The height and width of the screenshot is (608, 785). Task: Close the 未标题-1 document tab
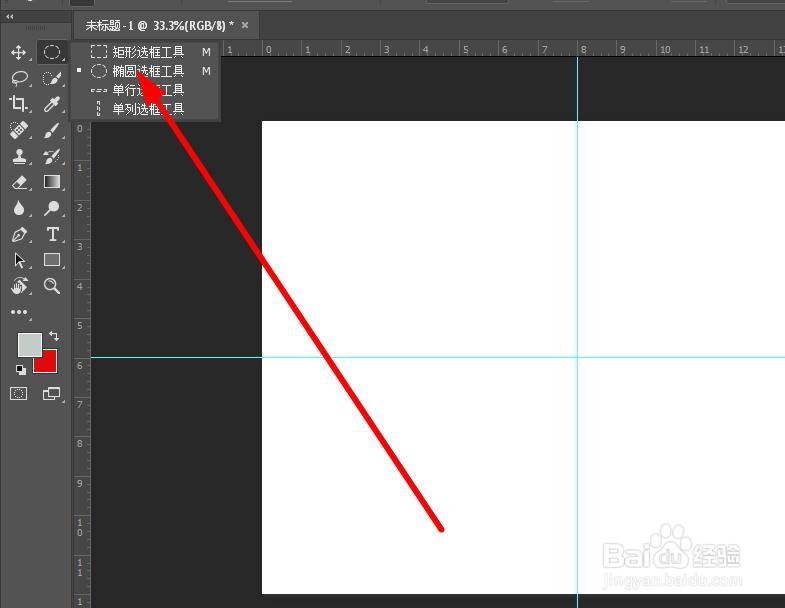[245, 25]
